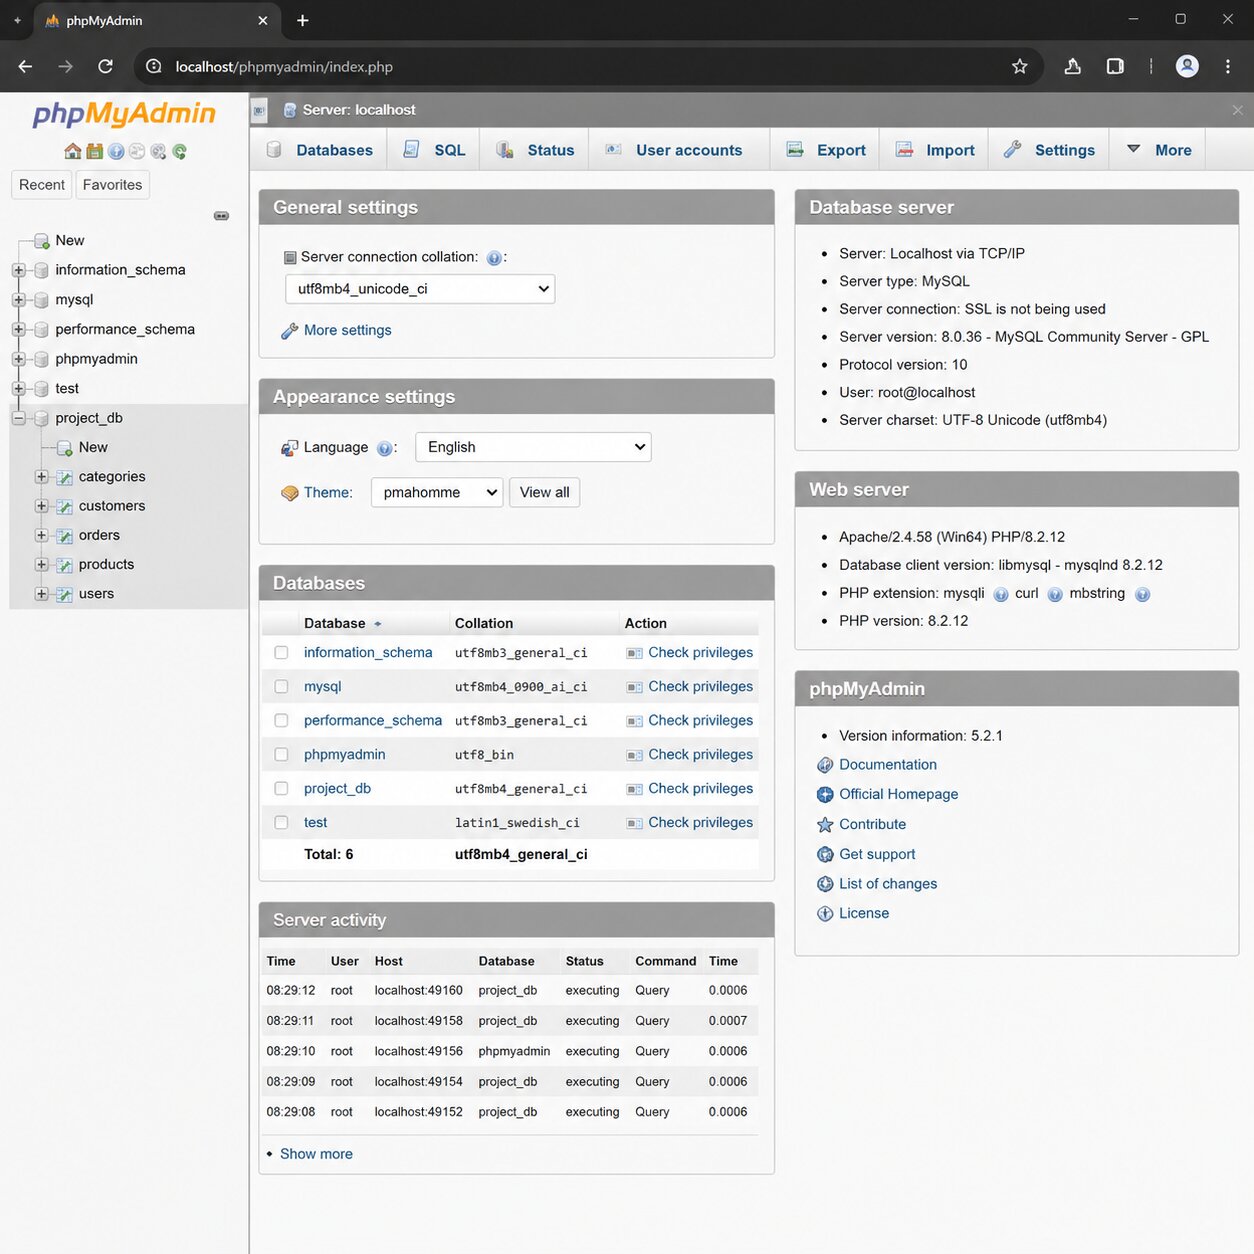The height and width of the screenshot is (1254, 1254).
Task: Tick the test database checkbox
Action: (x=281, y=823)
